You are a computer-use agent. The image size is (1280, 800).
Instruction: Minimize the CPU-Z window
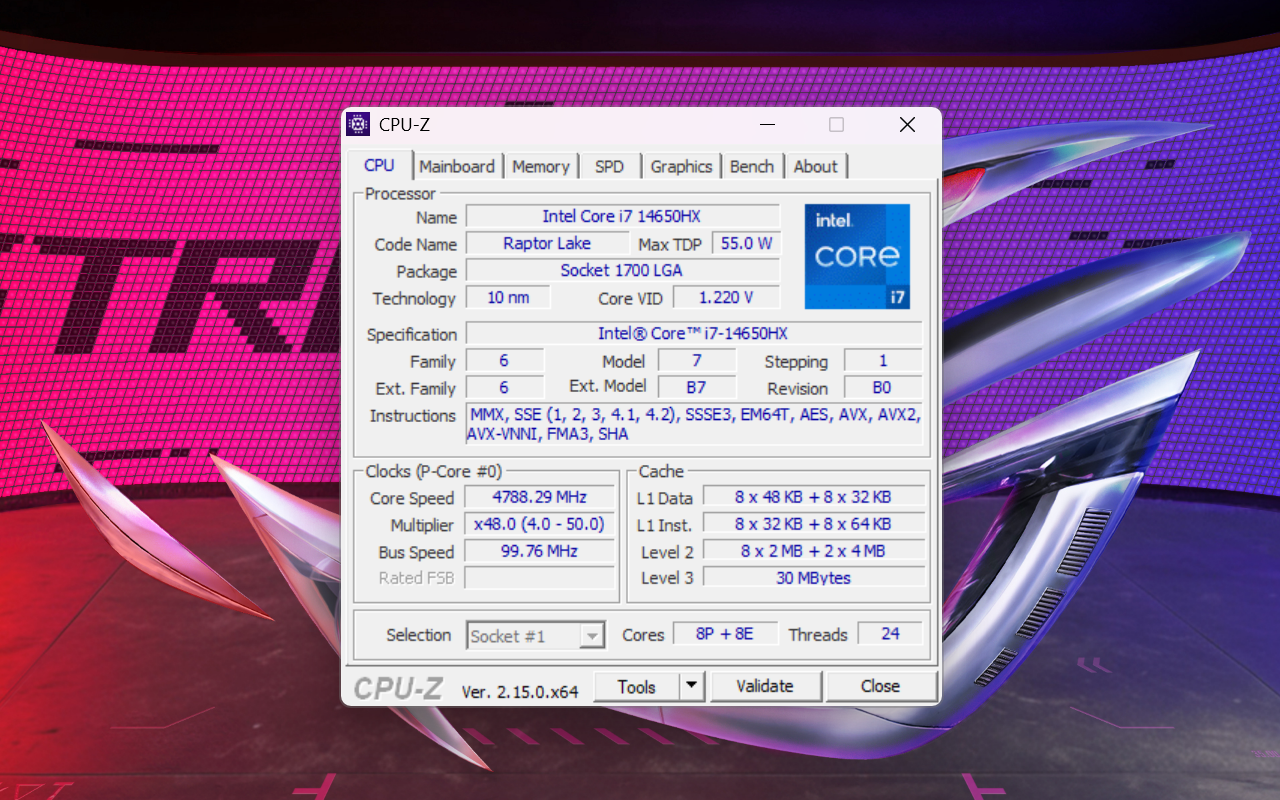point(768,124)
